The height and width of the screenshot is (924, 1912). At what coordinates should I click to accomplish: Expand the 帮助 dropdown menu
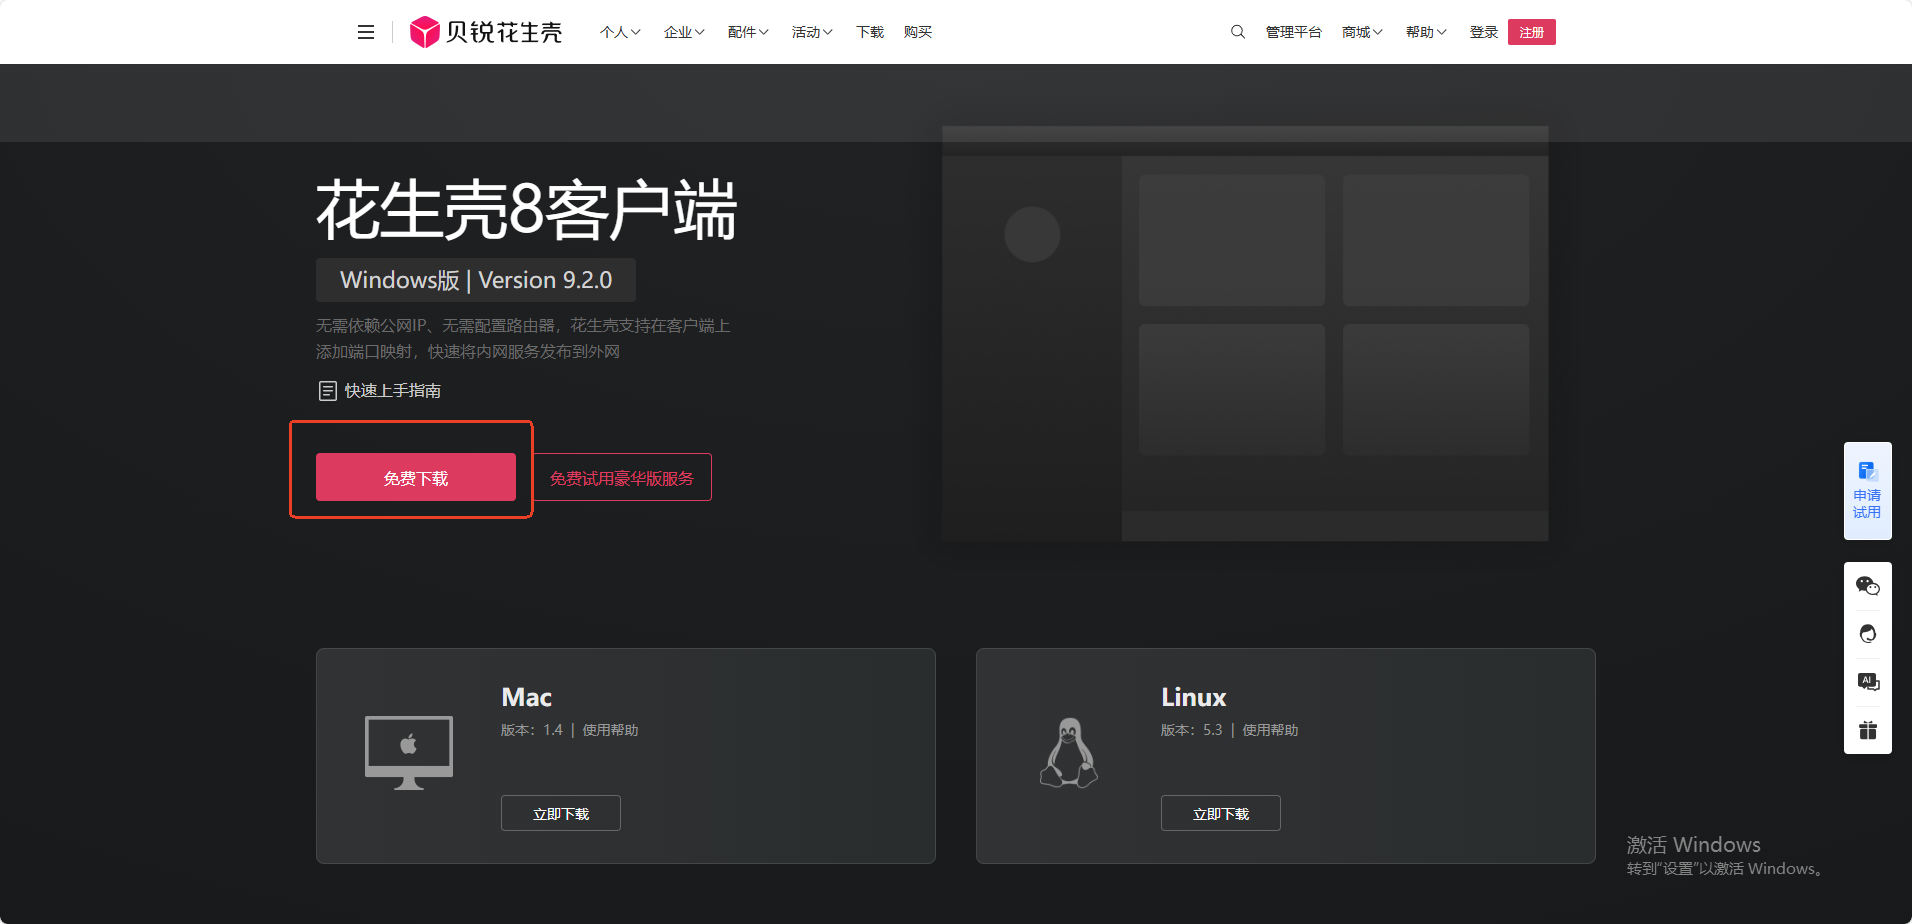point(1426,32)
